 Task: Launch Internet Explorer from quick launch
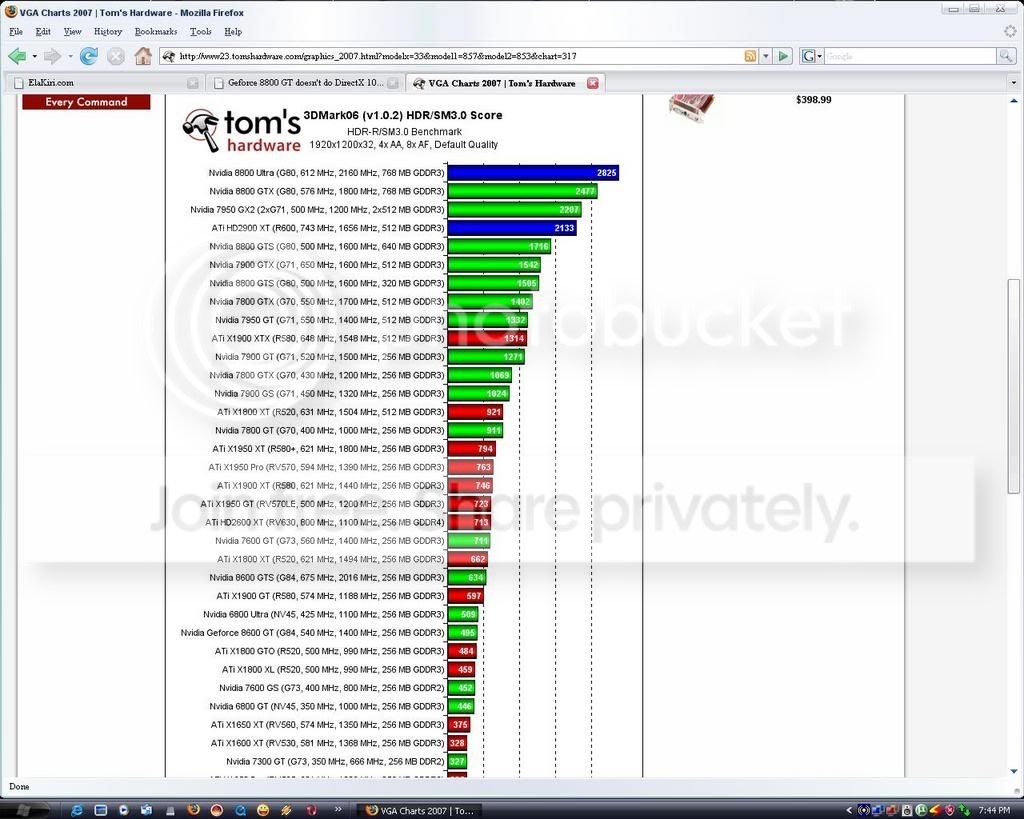77,810
